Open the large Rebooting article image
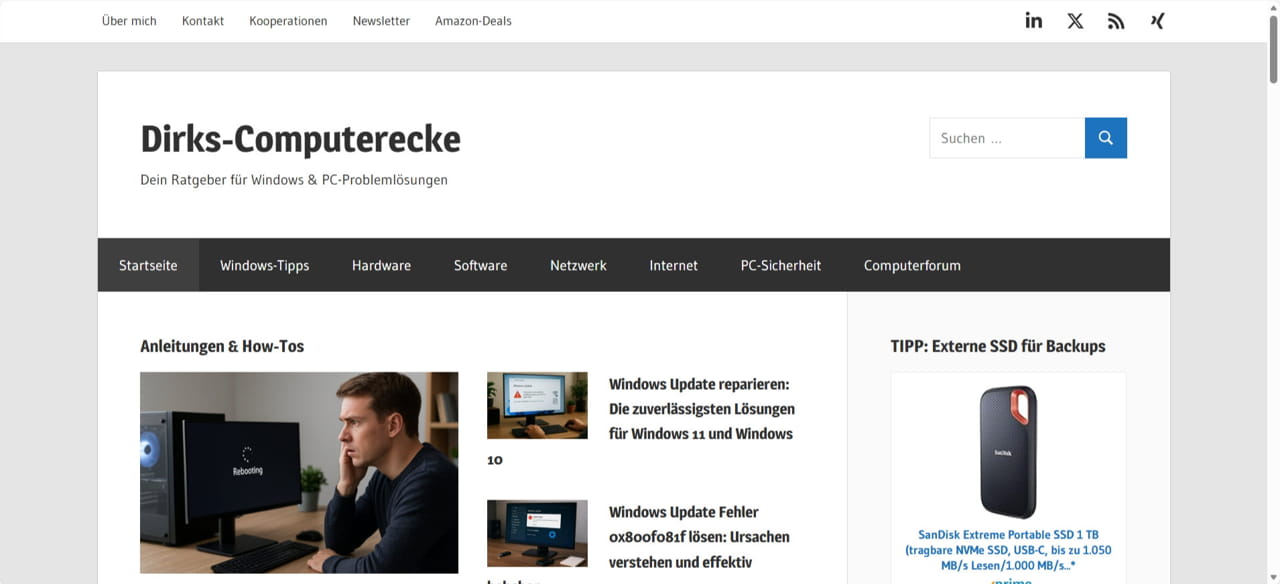The image size is (1280, 584). point(299,473)
